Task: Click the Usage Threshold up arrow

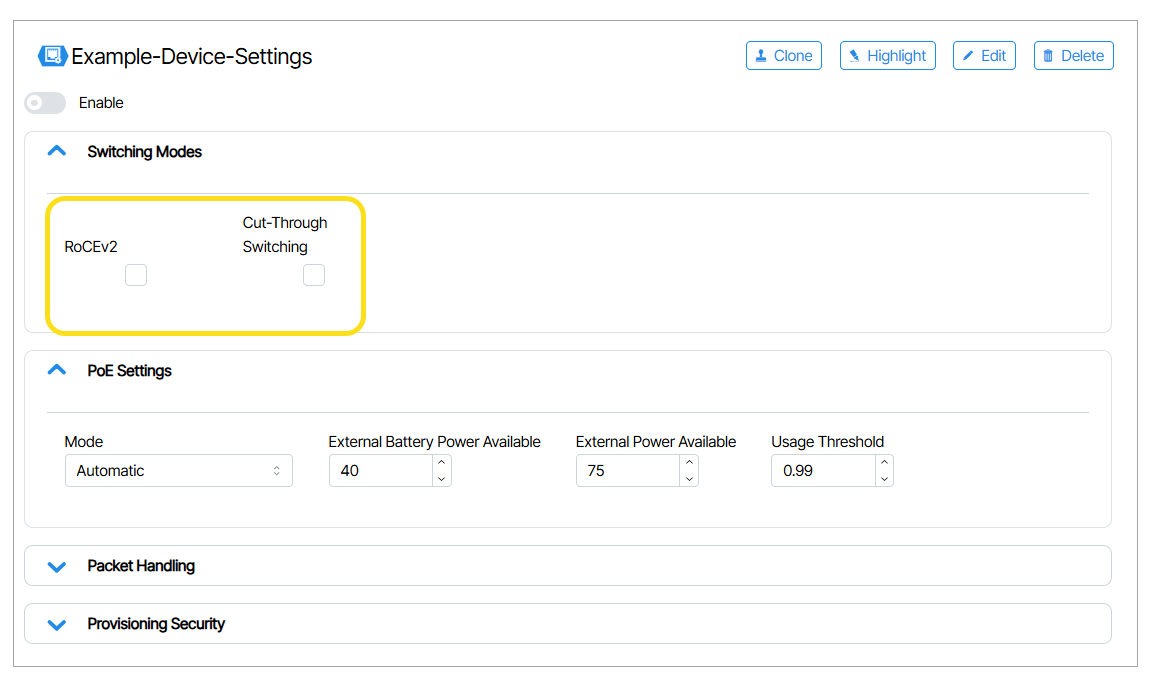Action: (883, 463)
